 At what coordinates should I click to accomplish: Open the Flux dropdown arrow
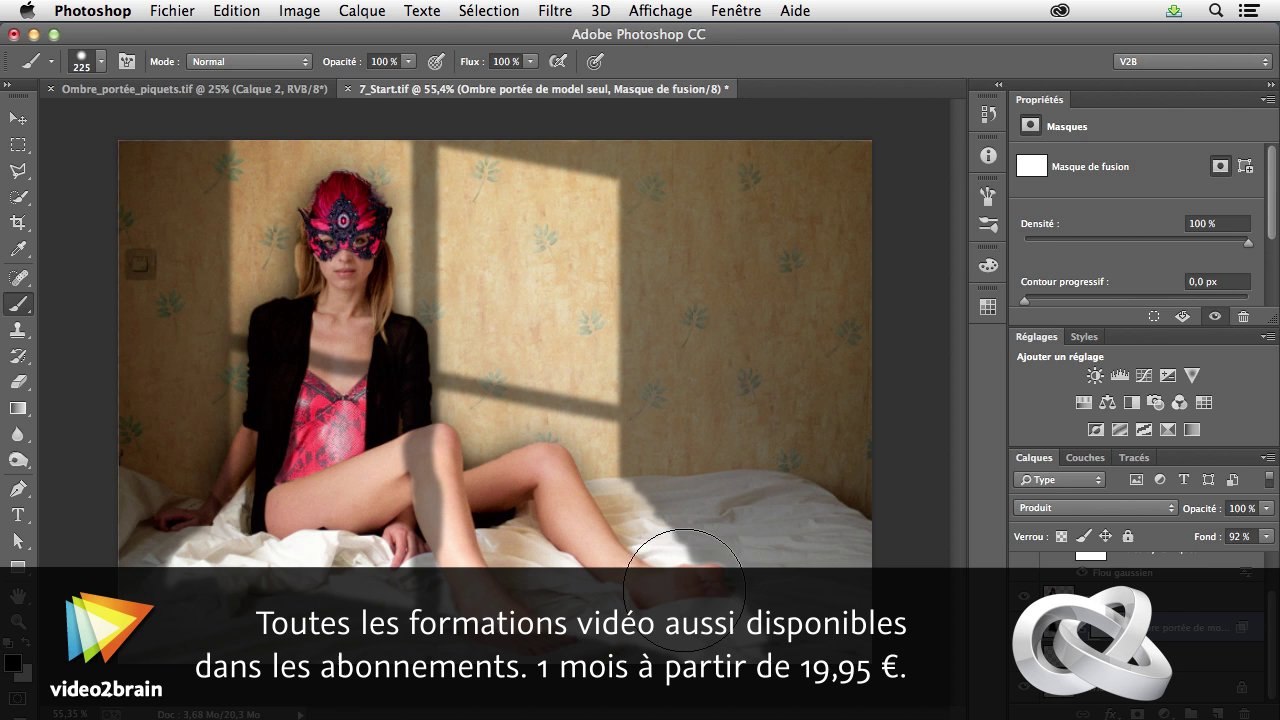pyautogui.click(x=530, y=61)
